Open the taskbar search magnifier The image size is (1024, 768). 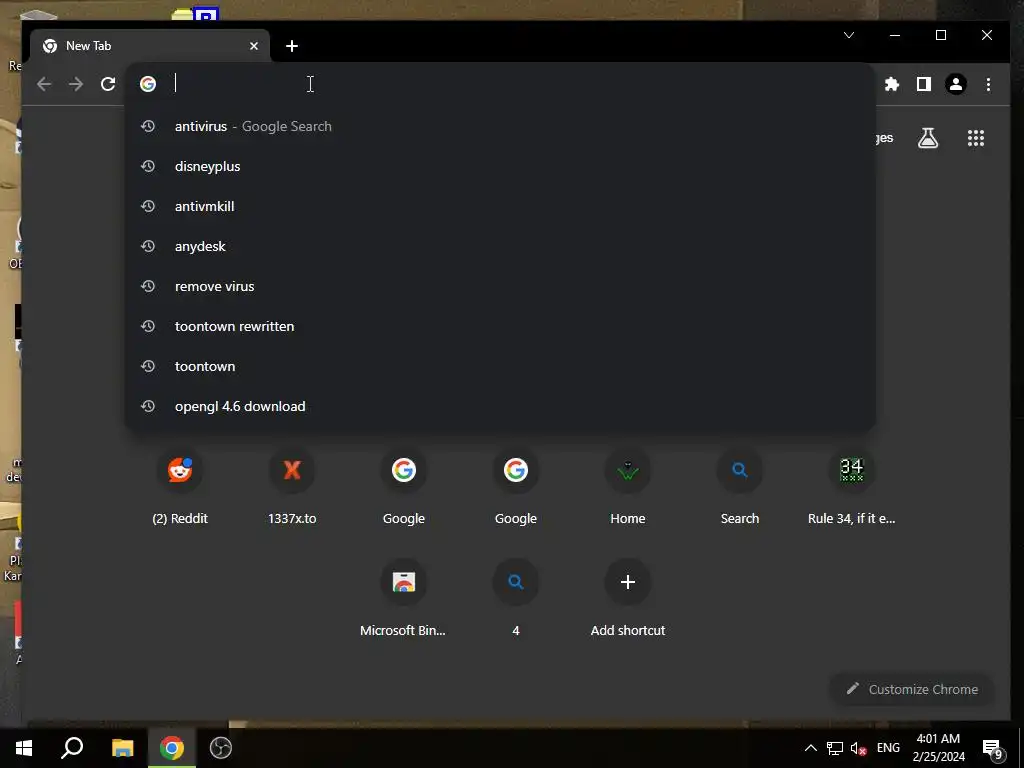(72, 748)
